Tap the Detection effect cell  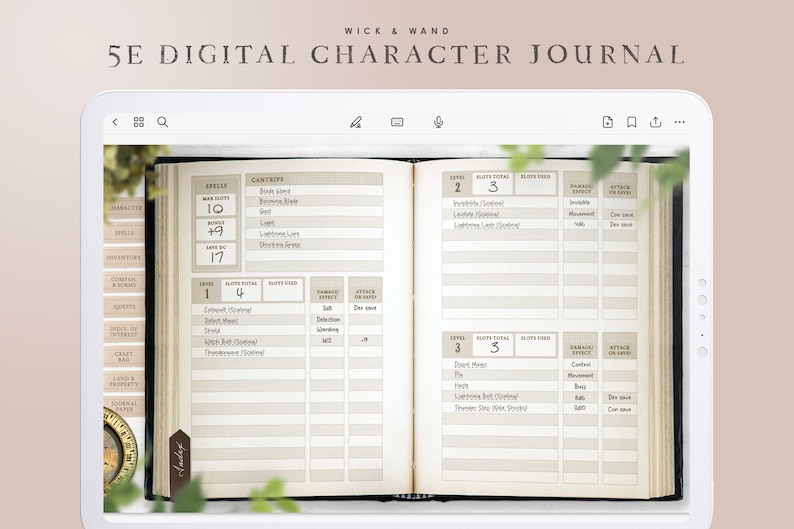(x=327, y=319)
